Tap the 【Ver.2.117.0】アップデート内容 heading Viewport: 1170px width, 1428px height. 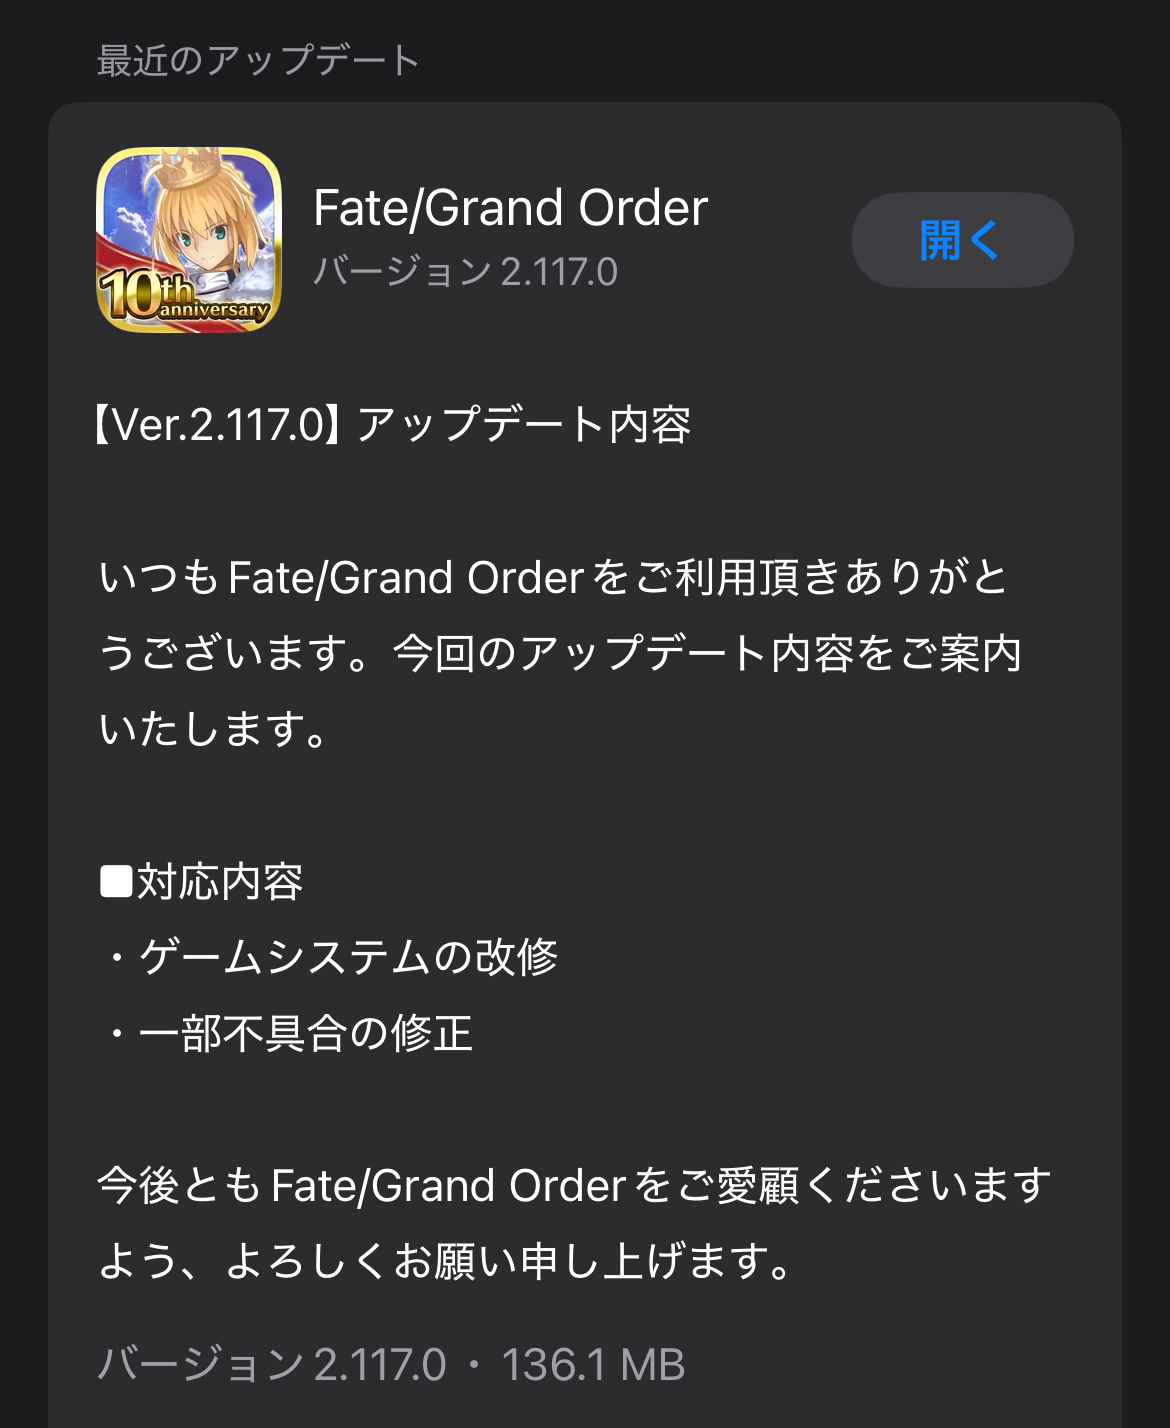pos(392,425)
